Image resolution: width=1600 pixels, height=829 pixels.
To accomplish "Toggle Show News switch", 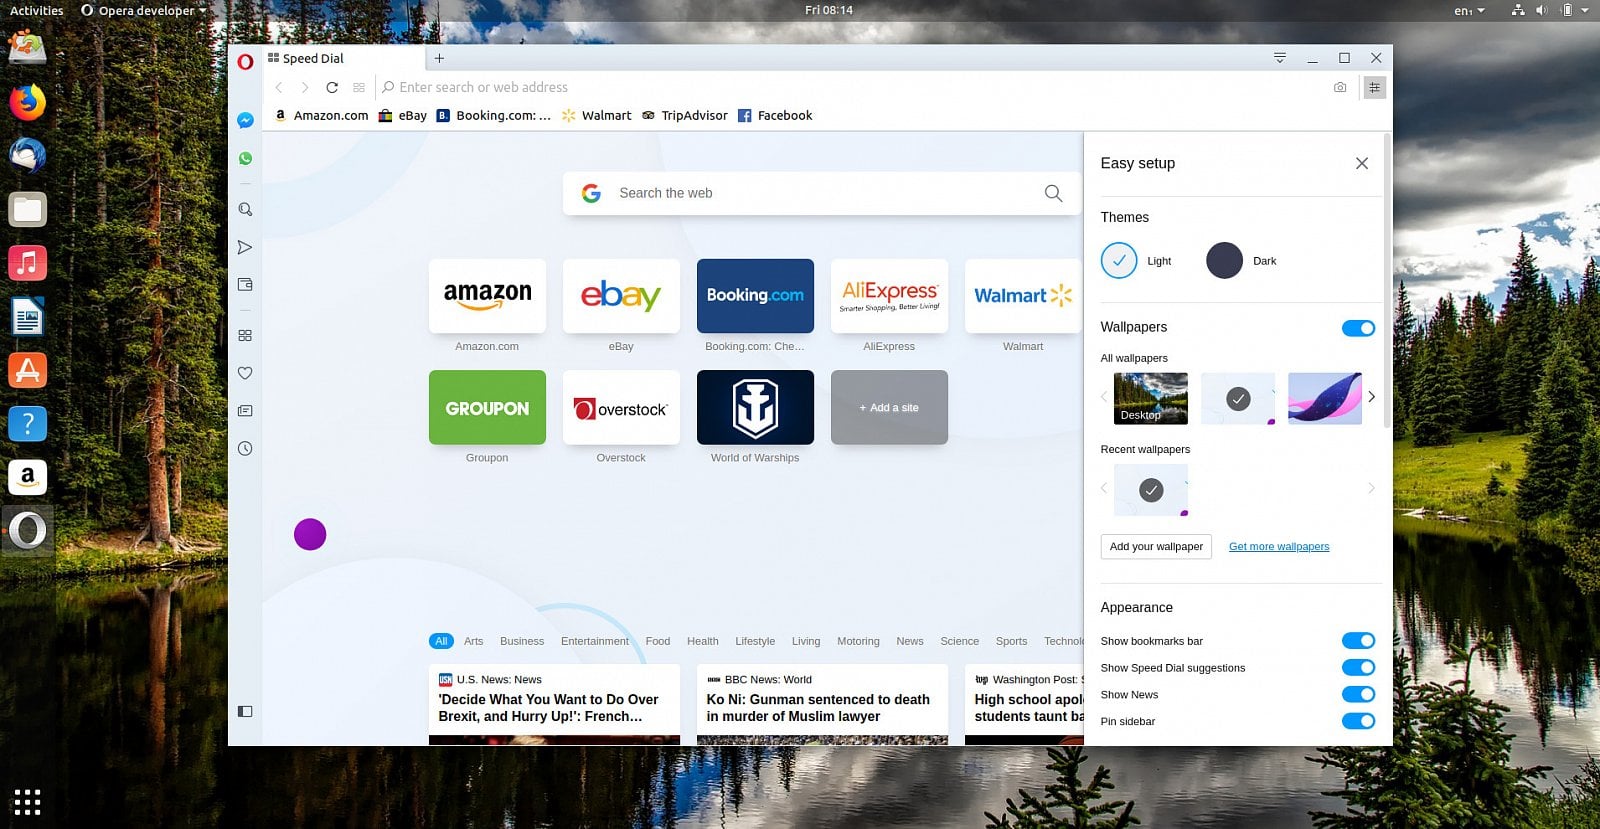I will click(1358, 695).
